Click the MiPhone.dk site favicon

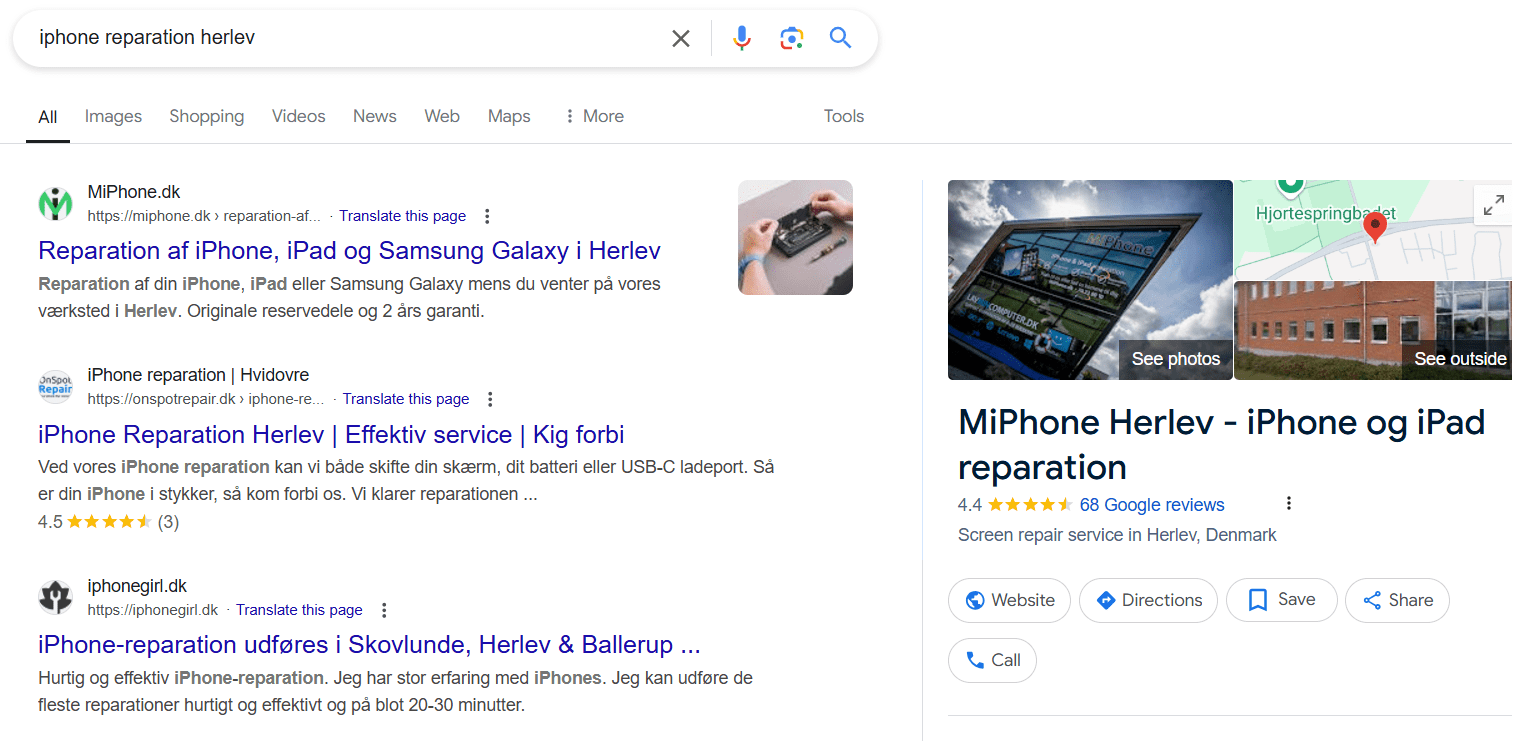tap(56, 203)
